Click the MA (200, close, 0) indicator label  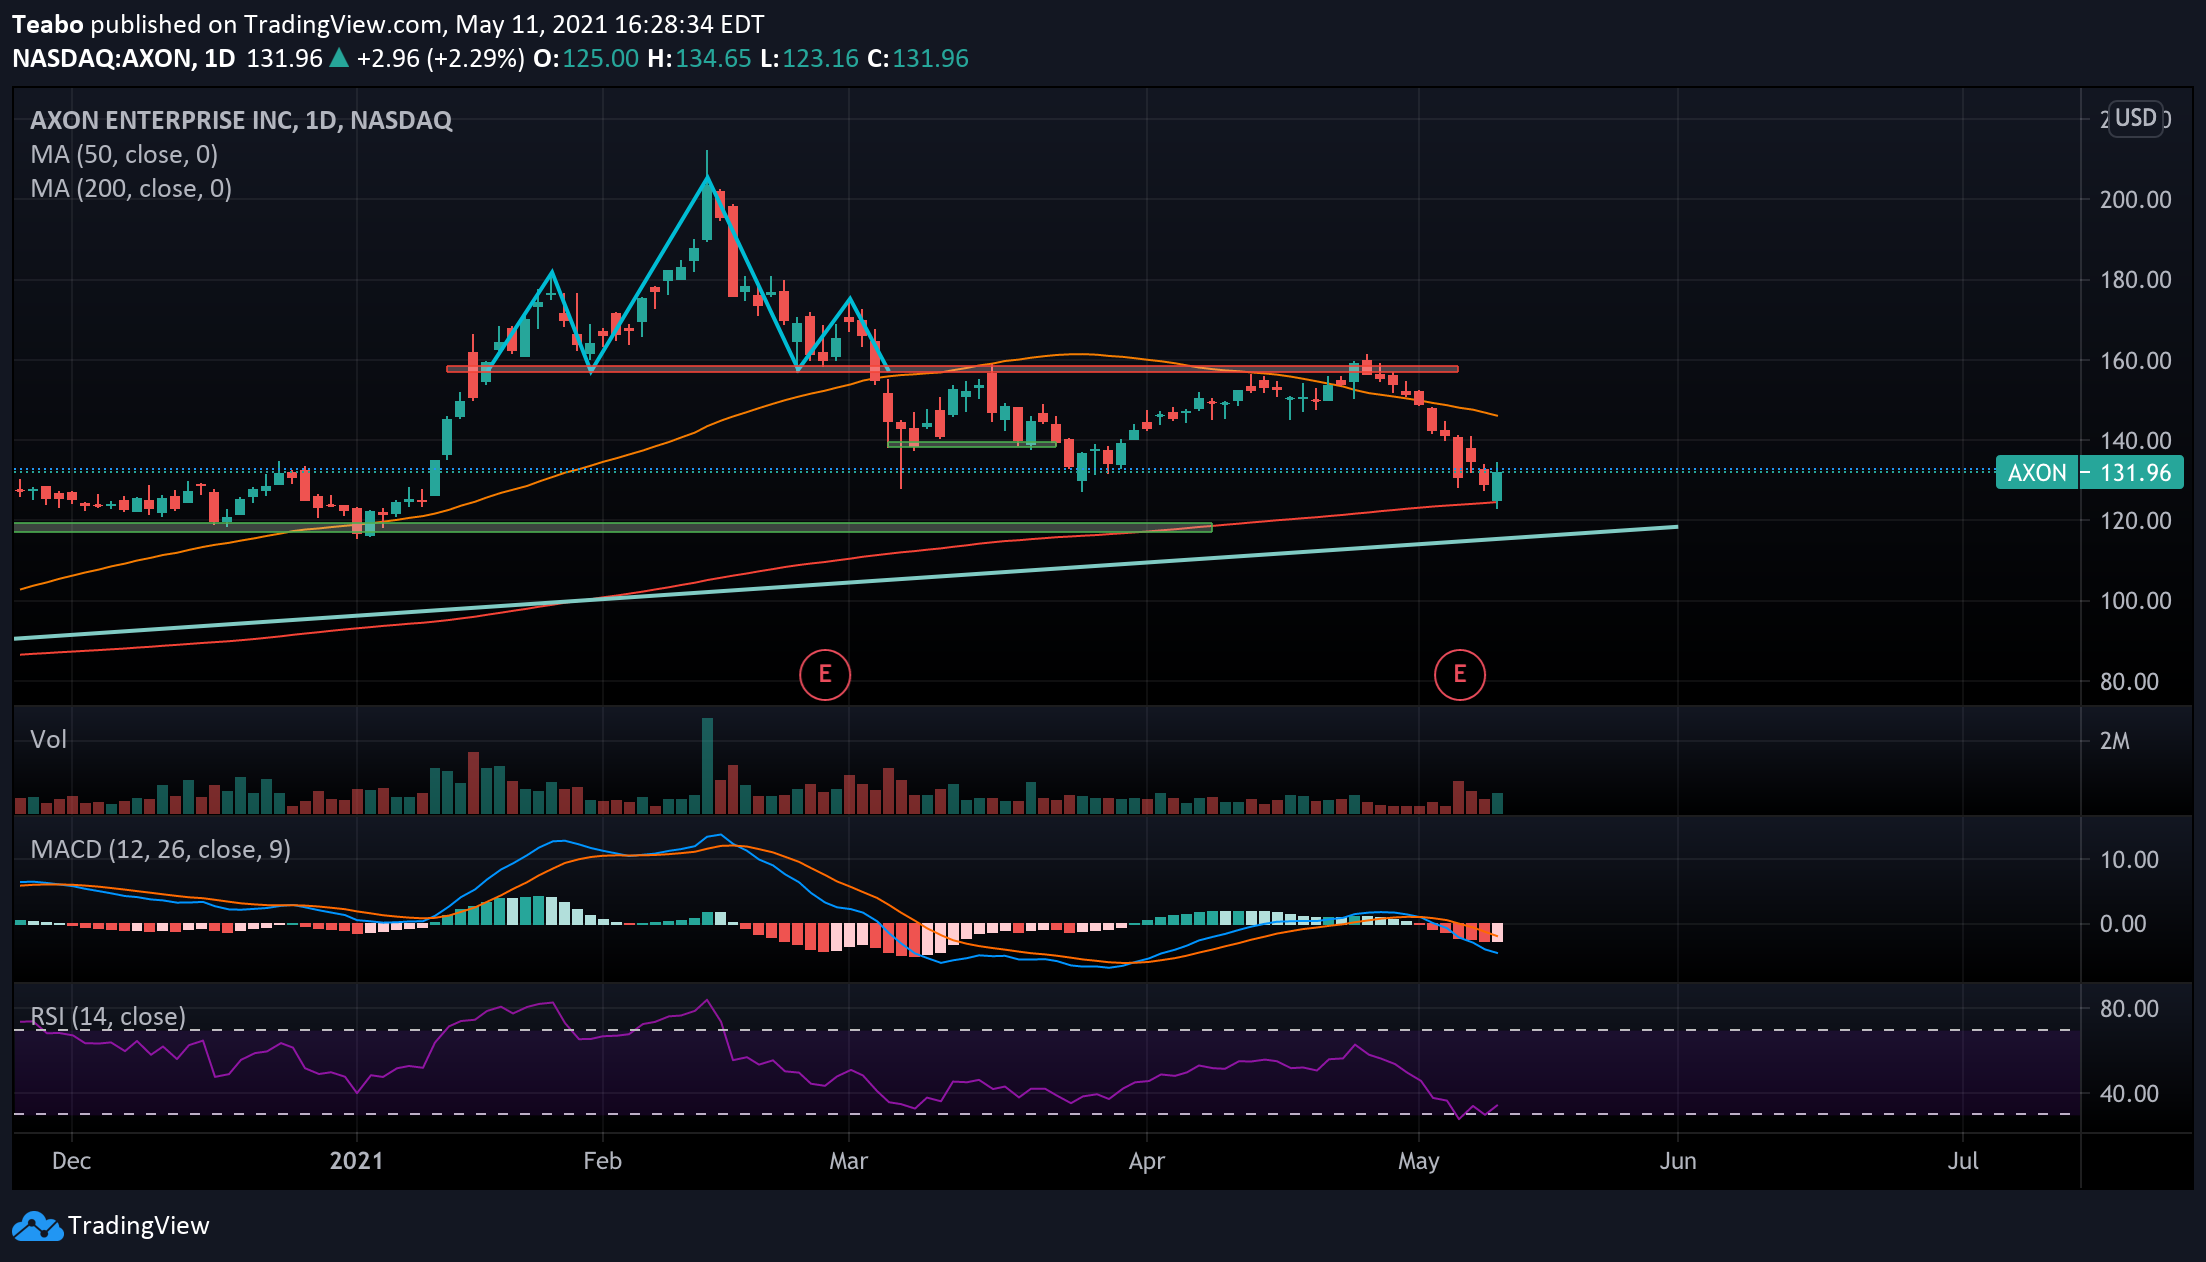tap(131, 189)
